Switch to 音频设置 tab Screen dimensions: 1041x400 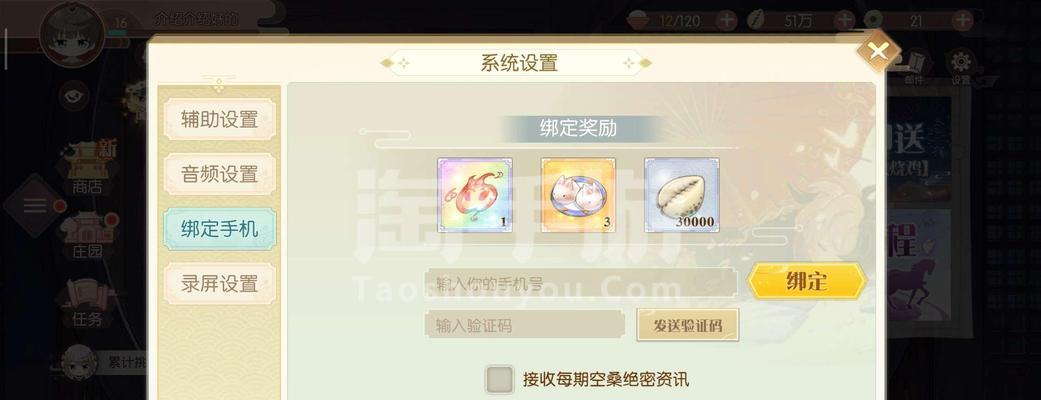[219, 174]
